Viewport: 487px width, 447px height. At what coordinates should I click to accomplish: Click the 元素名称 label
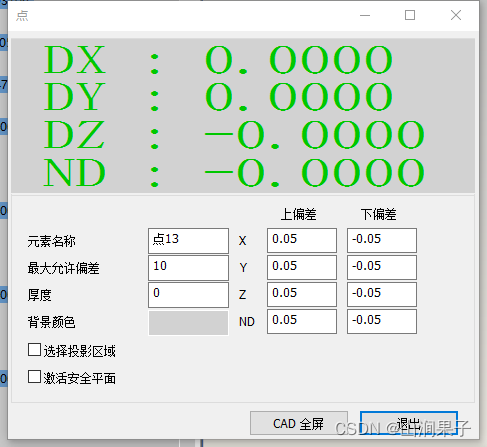(x=51, y=241)
